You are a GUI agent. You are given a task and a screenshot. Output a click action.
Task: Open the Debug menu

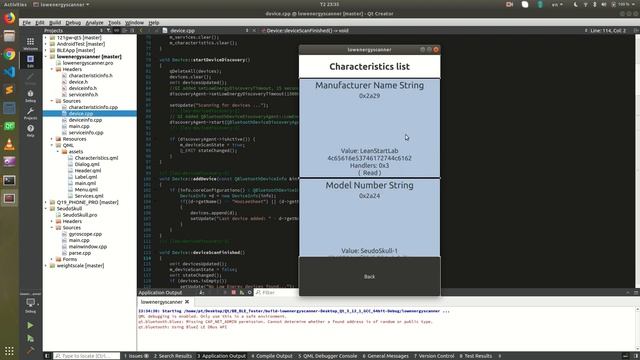[x=73, y=23]
